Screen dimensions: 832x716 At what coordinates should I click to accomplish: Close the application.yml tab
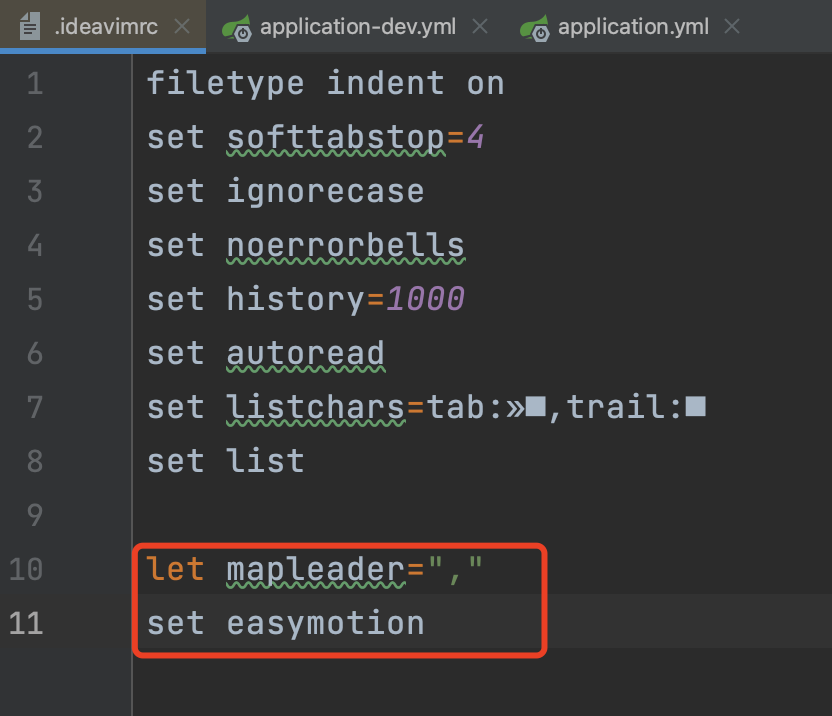click(x=732, y=26)
